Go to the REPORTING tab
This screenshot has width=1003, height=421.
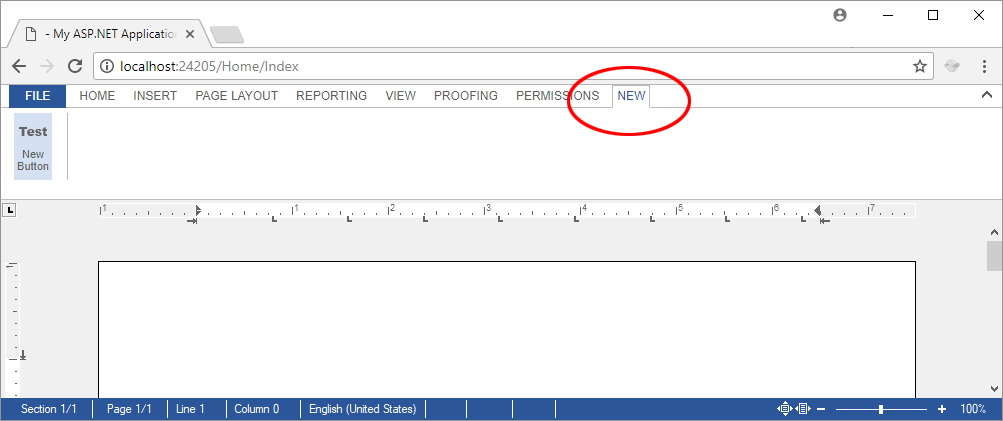coord(331,96)
